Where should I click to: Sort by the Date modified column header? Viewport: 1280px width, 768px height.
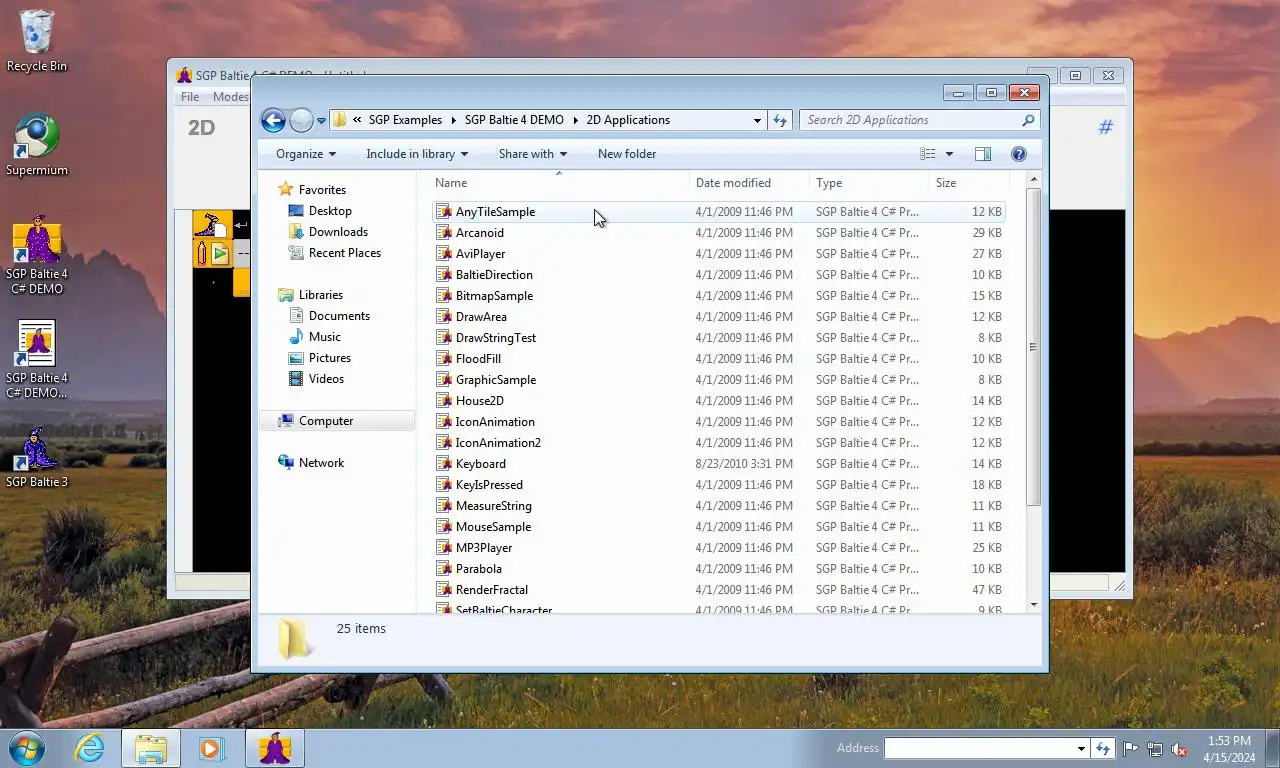point(749,183)
